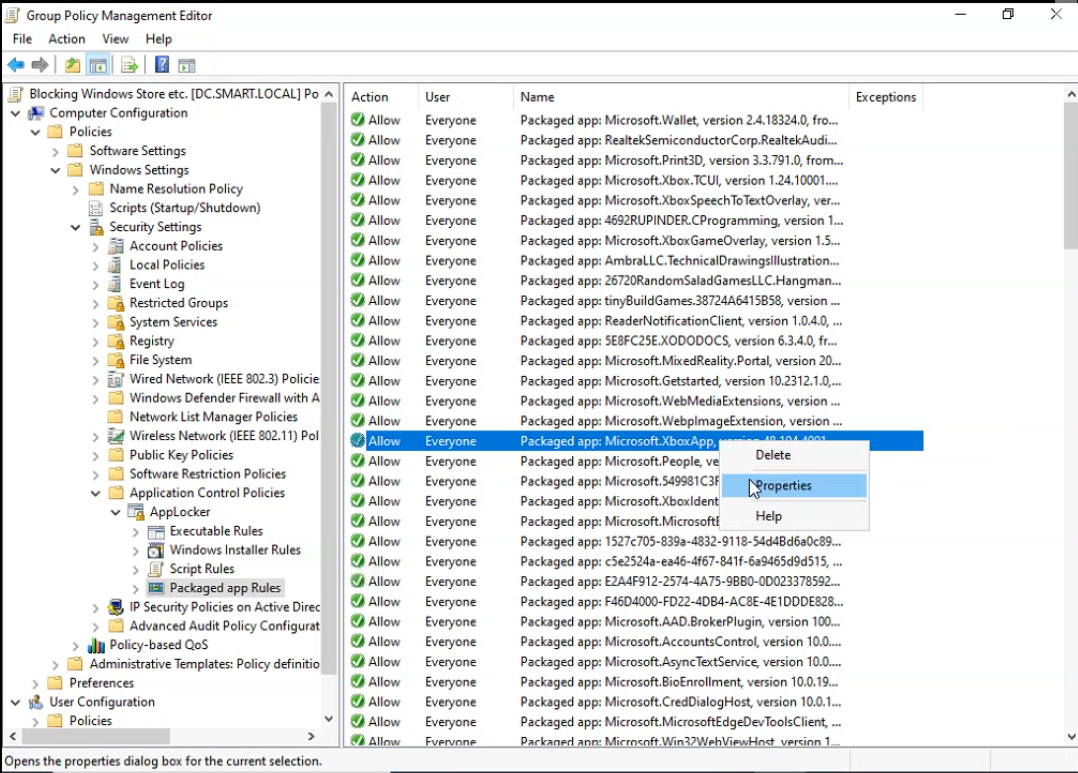Screen dimensions: 1078x773
Task: Select the ReaderNotificationClient rule row
Action: click(636, 320)
